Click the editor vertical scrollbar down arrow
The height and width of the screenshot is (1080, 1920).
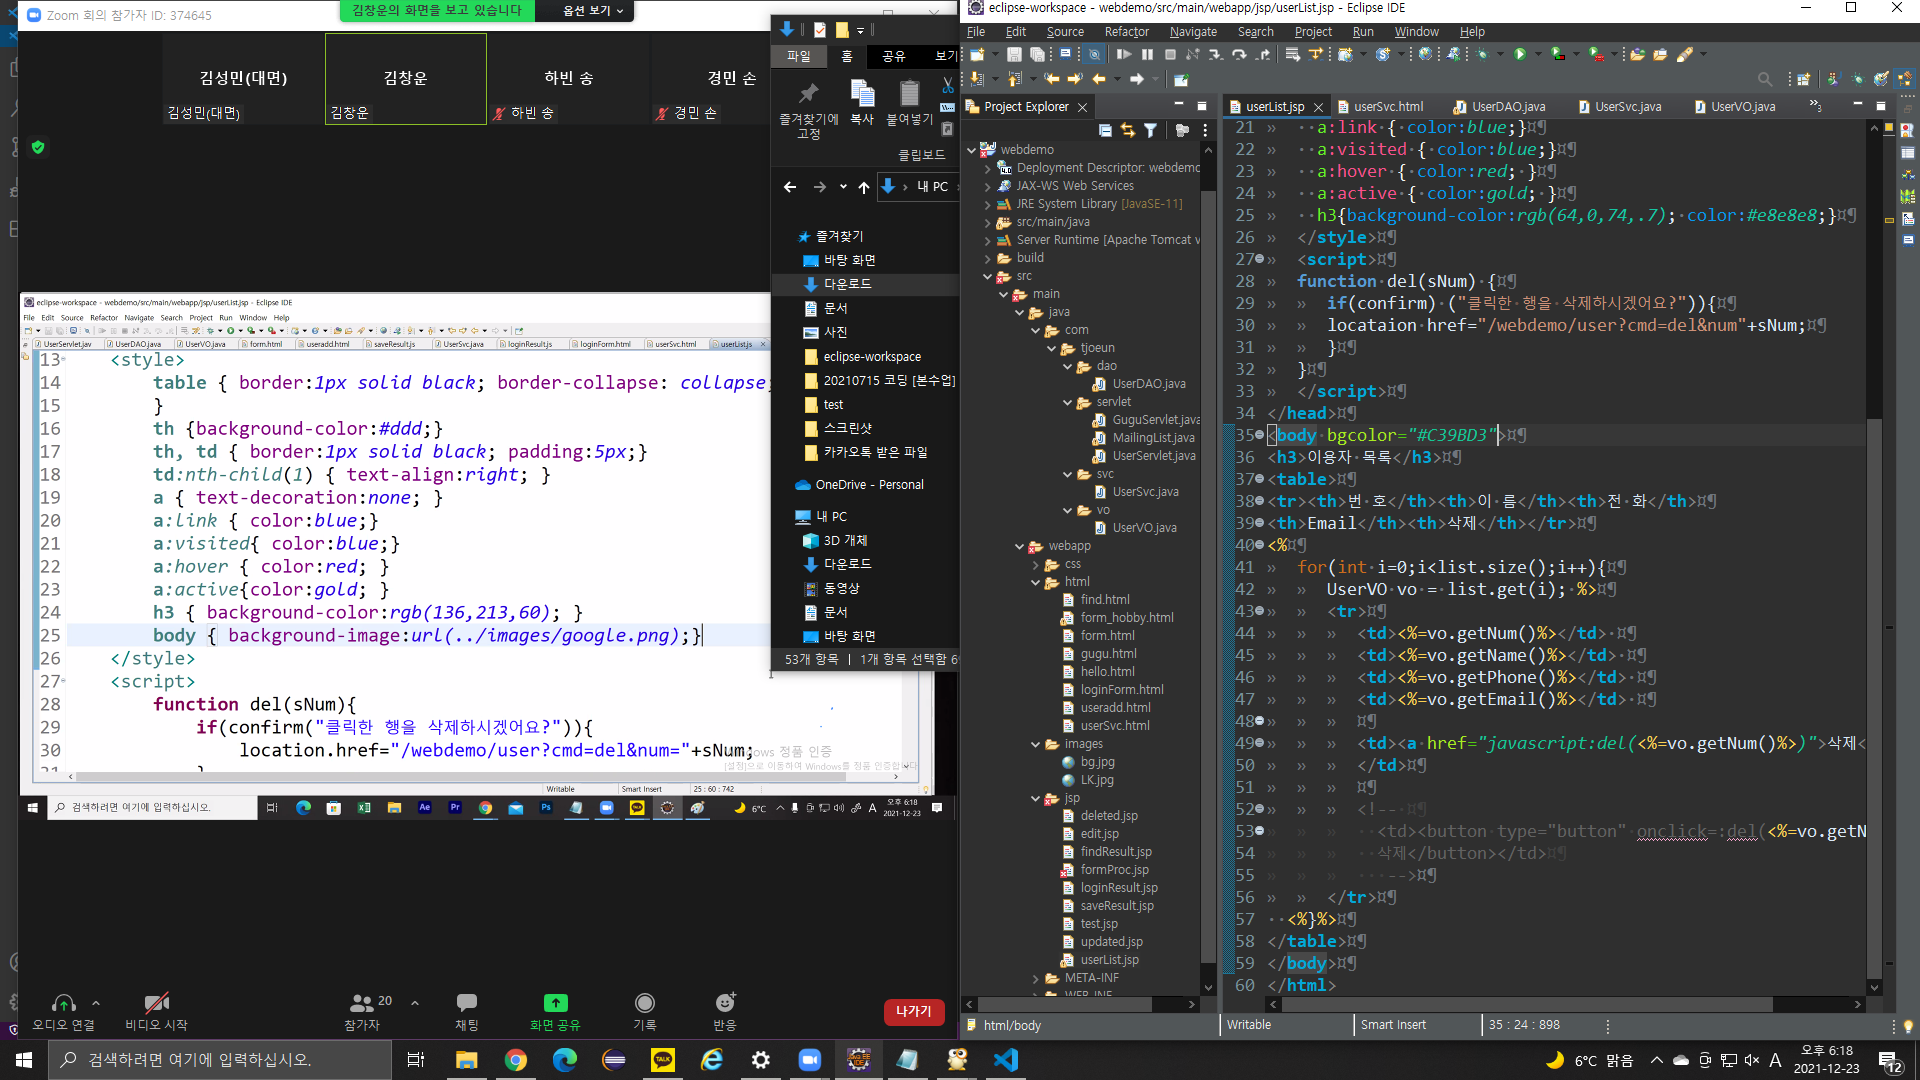pos(1874,987)
